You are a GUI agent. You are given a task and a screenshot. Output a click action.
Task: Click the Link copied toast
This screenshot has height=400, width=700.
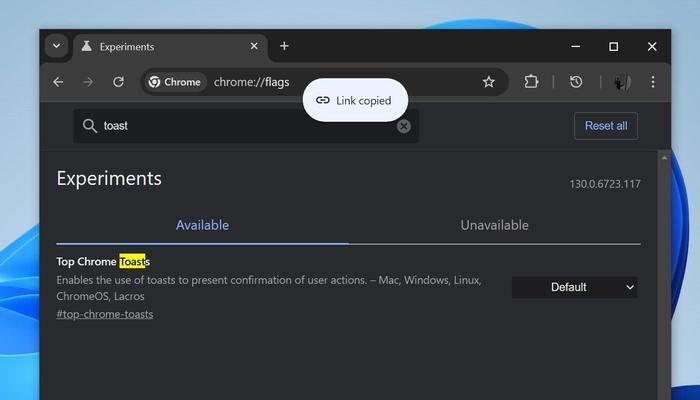pyautogui.click(x=355, y=100)
